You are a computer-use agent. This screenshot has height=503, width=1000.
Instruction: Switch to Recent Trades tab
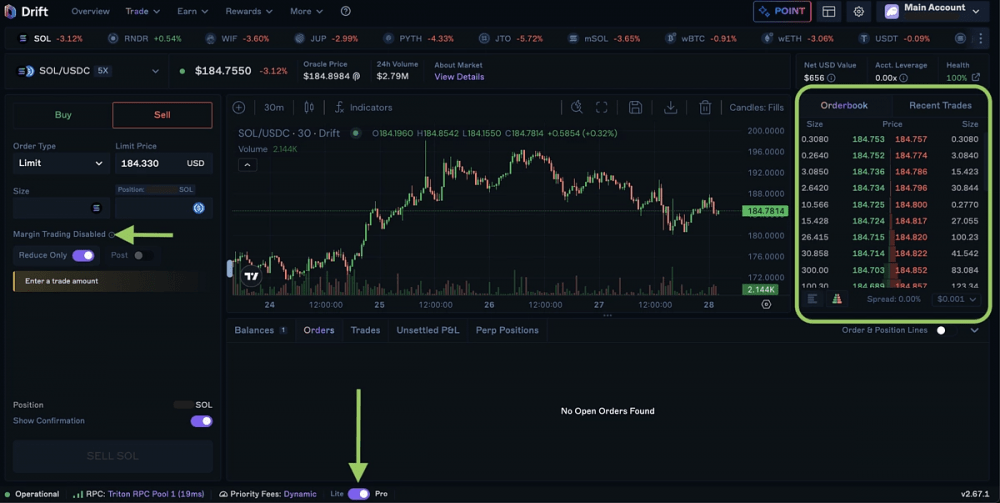point(940,106)
